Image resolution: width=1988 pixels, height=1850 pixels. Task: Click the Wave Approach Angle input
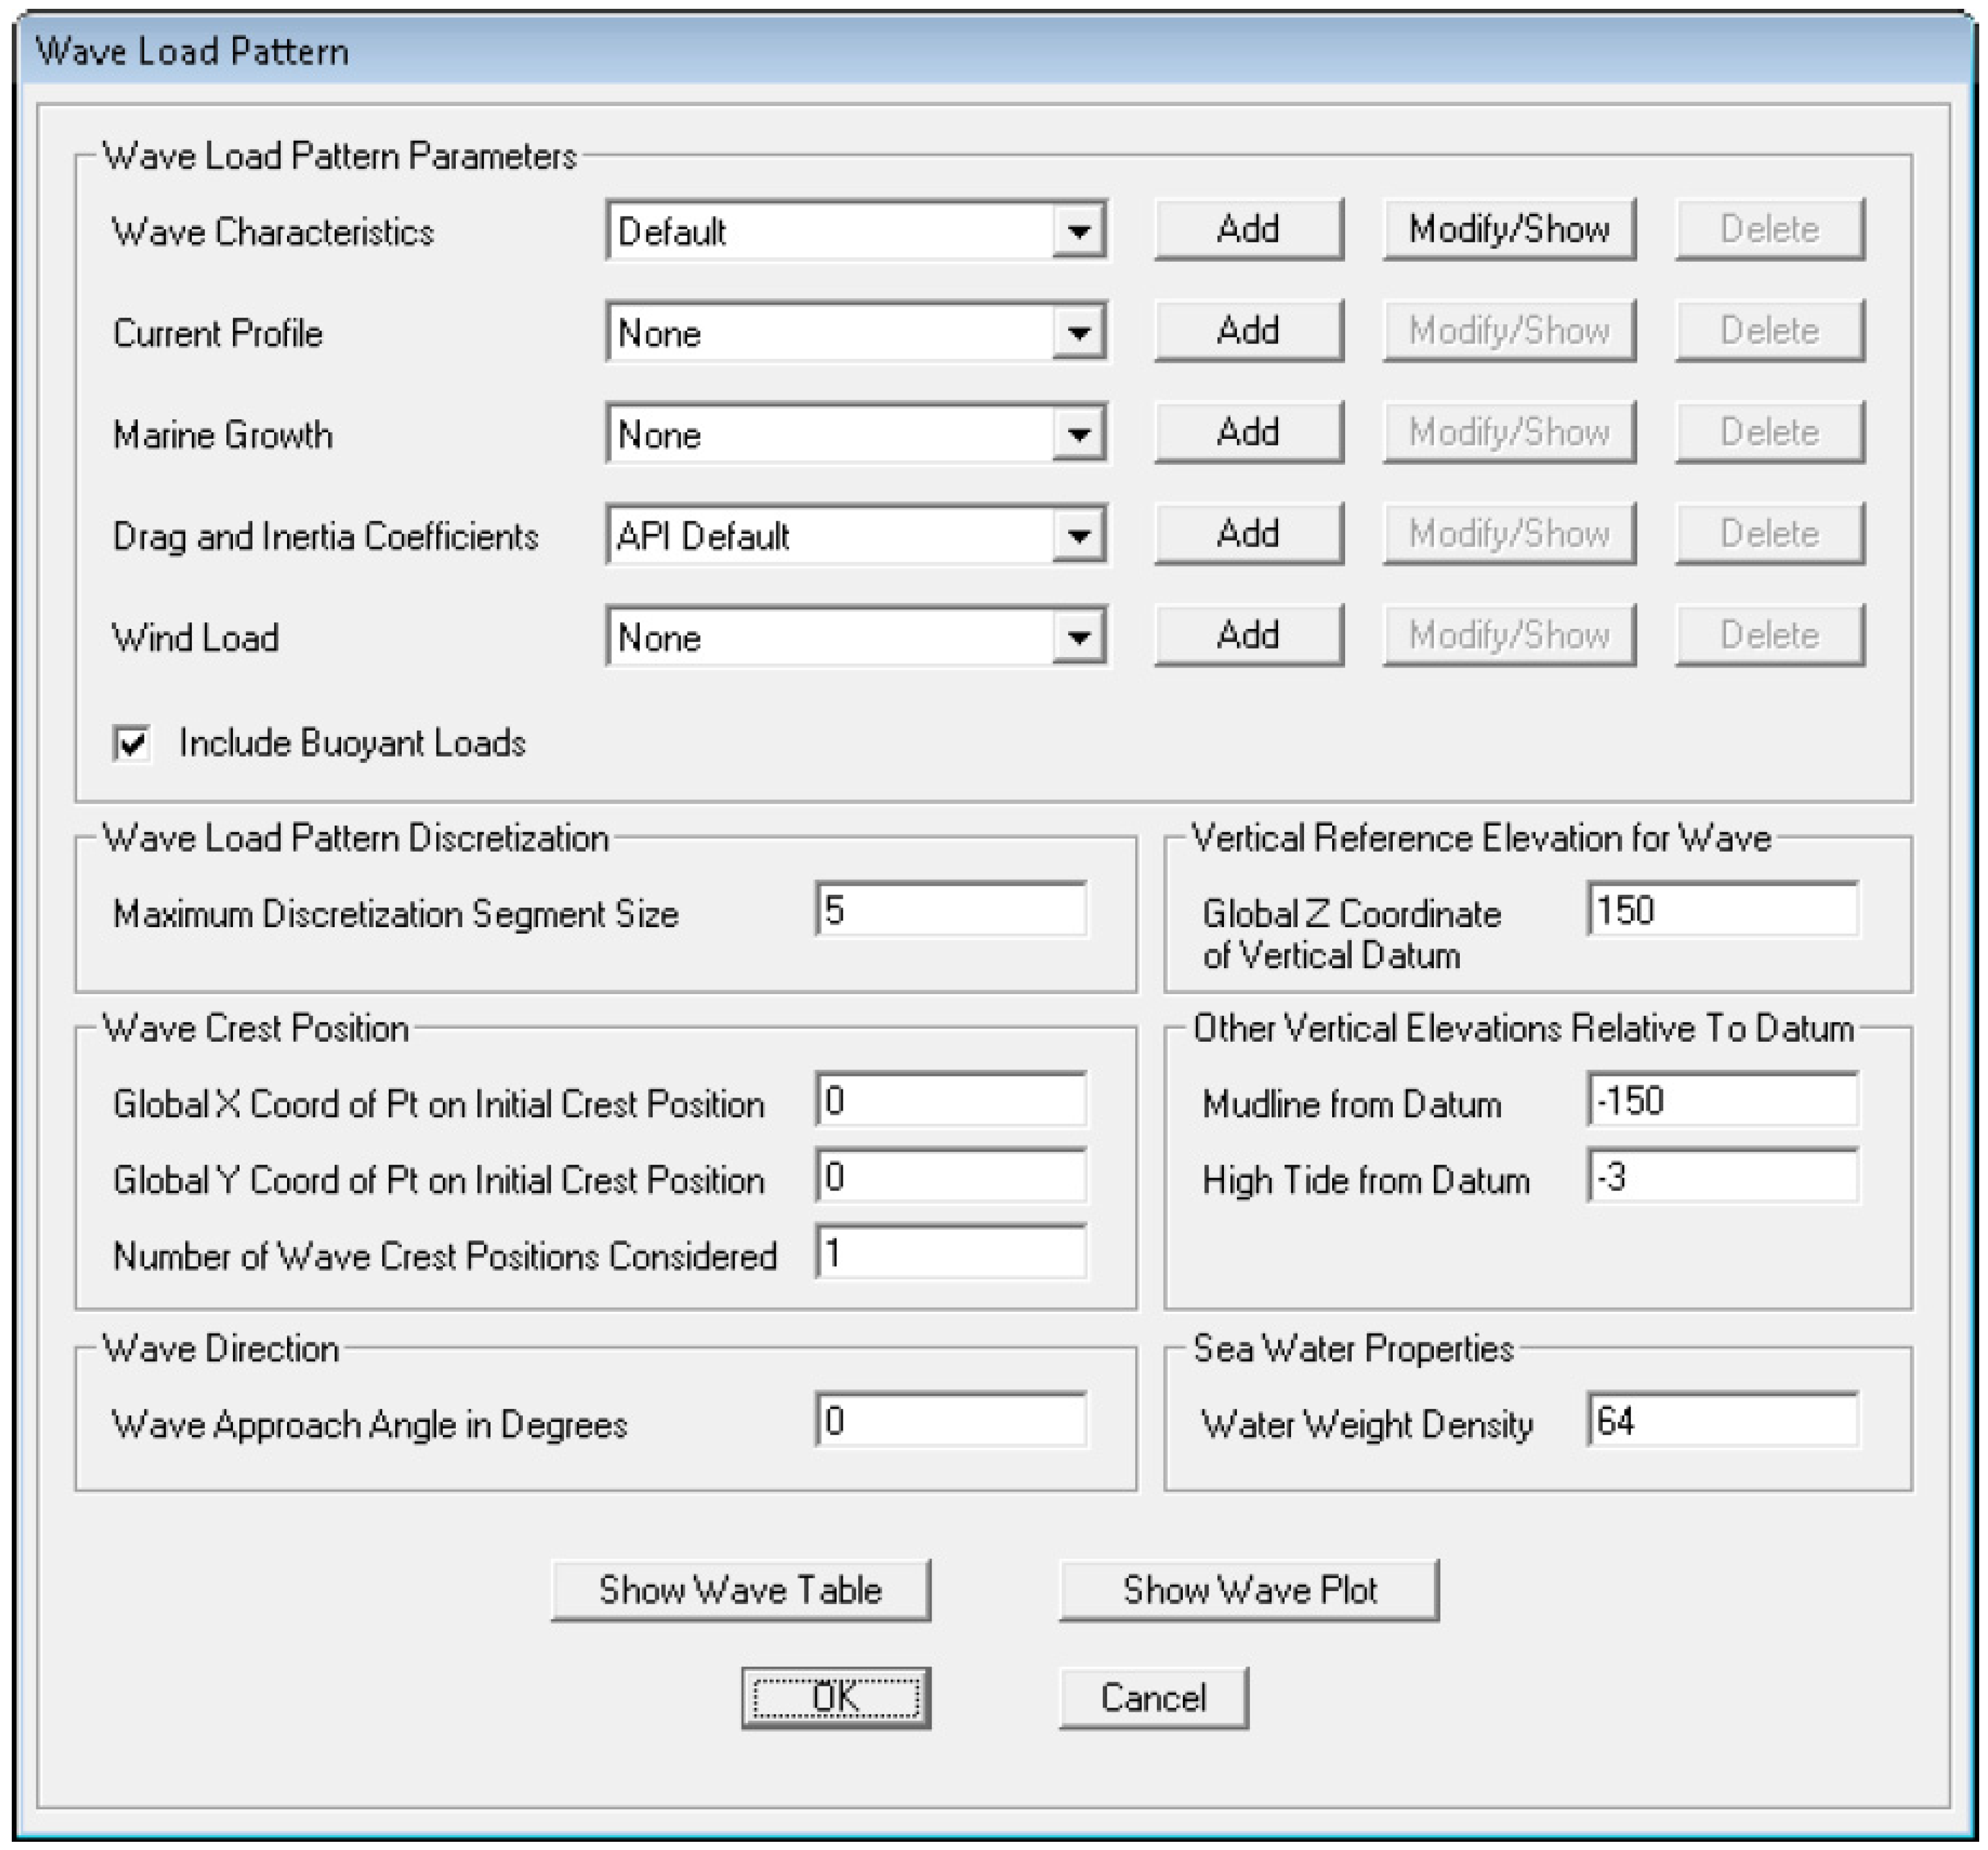[x=950, y=1421]
